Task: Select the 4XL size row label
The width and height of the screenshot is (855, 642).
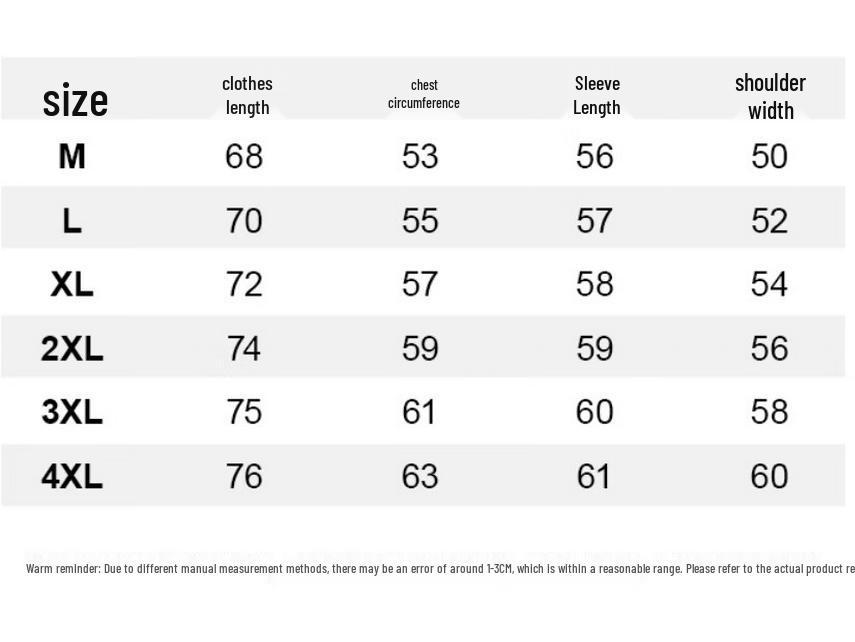Action: (x=72, y=476)
